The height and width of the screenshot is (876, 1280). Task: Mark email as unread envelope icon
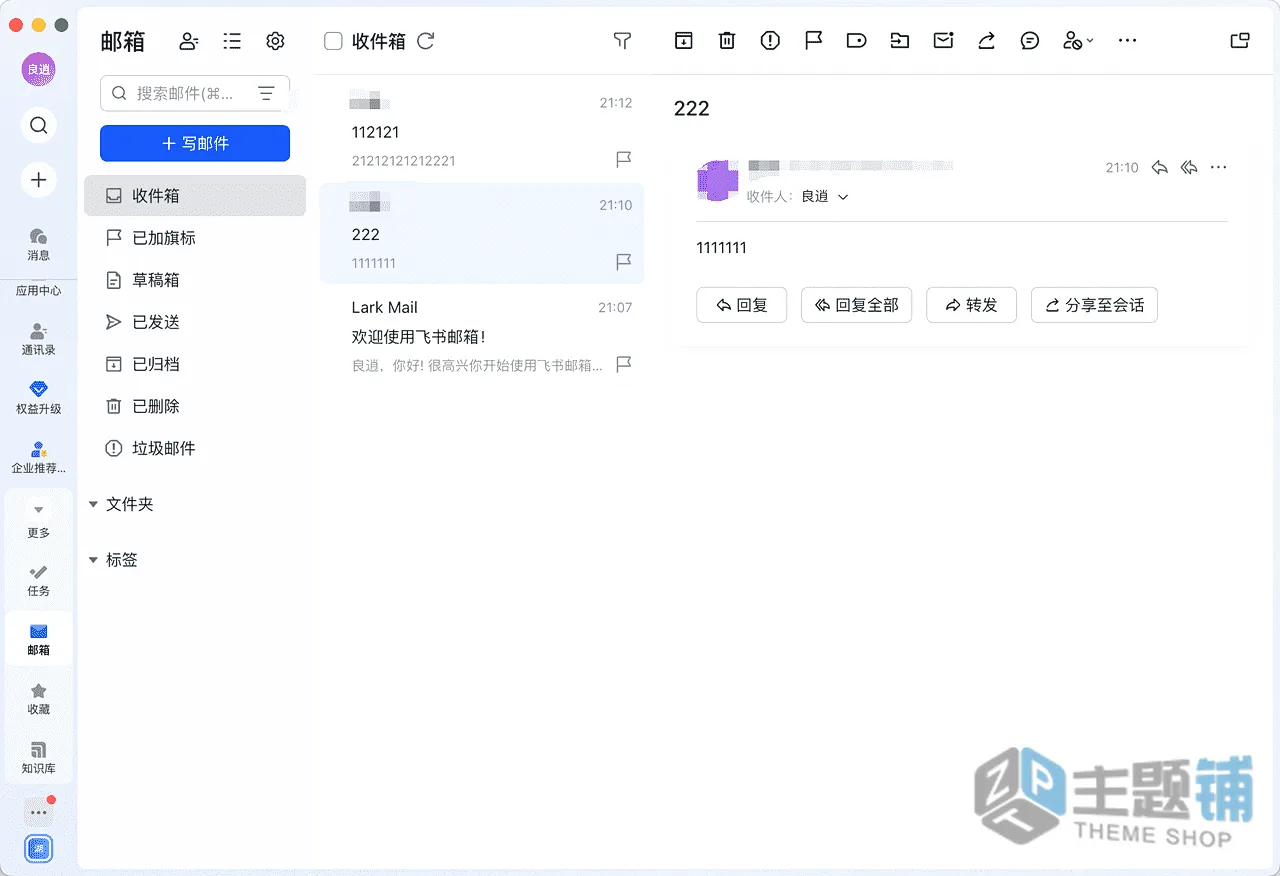coord(944,41)
